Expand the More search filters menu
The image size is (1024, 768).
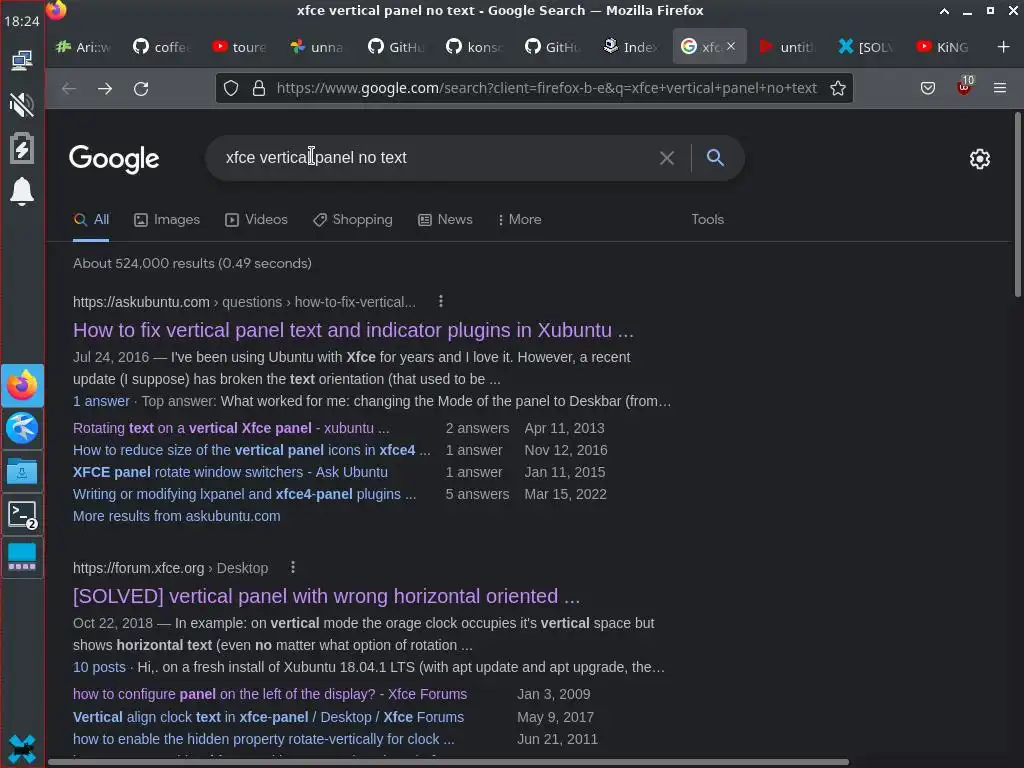(520, 219)
